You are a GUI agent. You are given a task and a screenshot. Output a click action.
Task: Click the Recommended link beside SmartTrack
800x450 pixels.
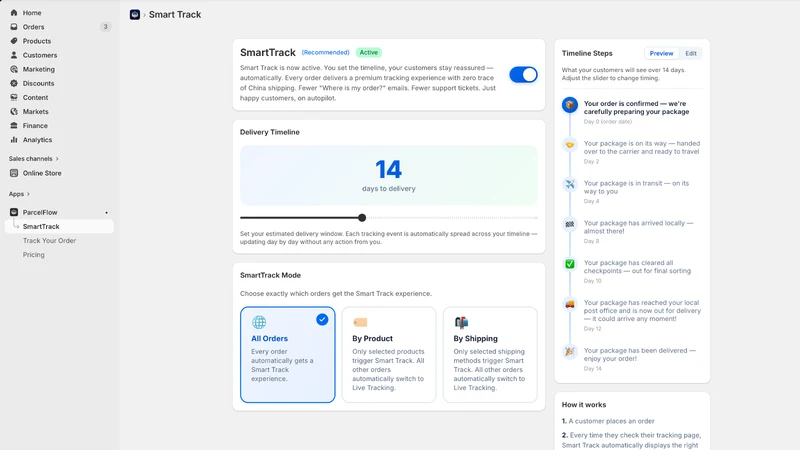[326, 53]
